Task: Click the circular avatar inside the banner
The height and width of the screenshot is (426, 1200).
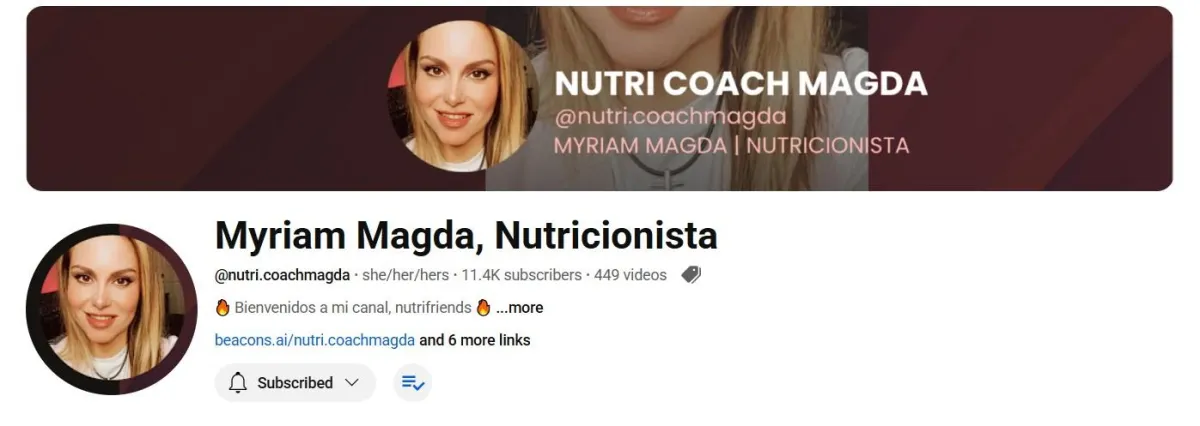Action: tap(462, 96)
